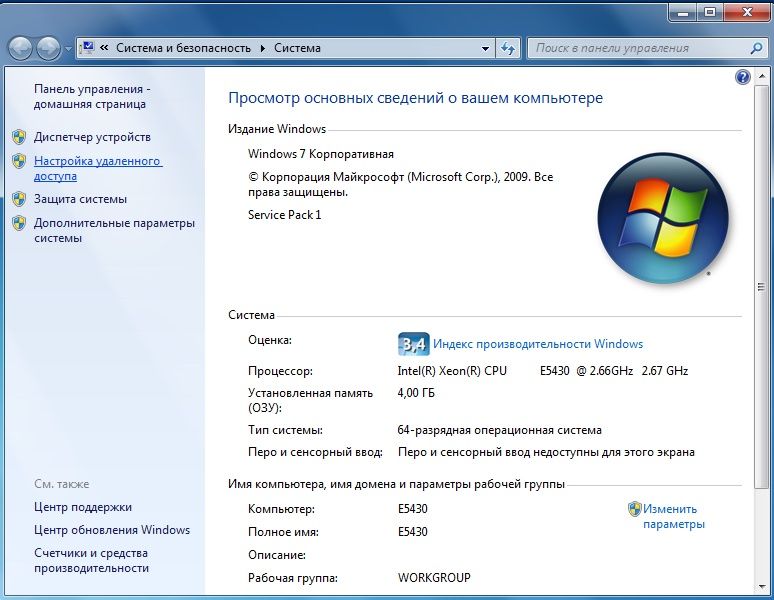Click the shield icon next to Изменить параметры
The height and width of the screenshot is (600, 774).
634,509
